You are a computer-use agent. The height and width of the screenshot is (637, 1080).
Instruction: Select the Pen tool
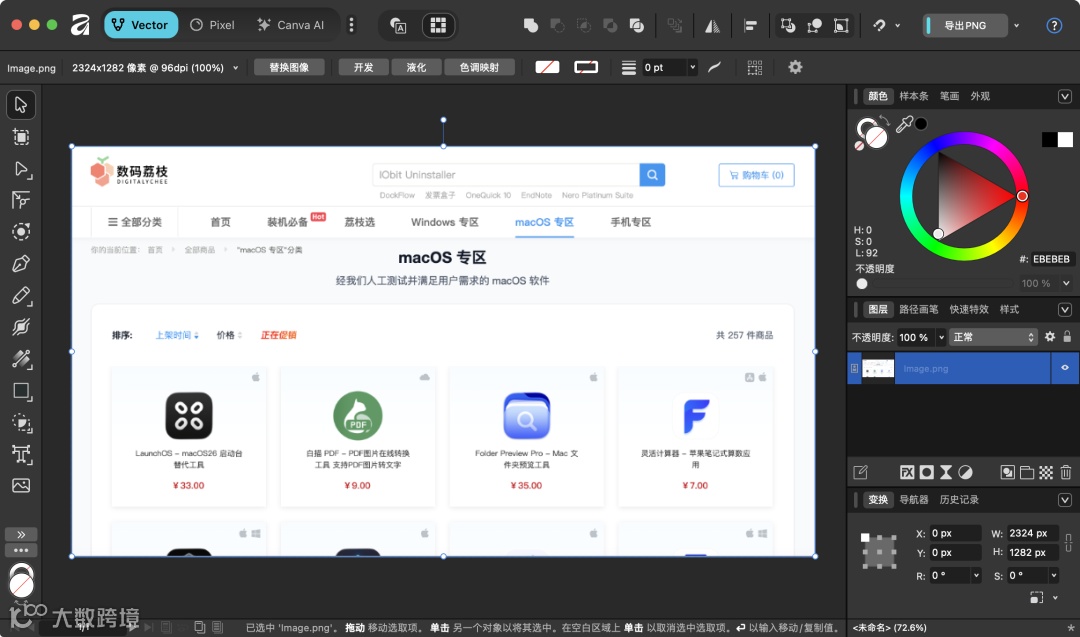(x=21, y=264)
